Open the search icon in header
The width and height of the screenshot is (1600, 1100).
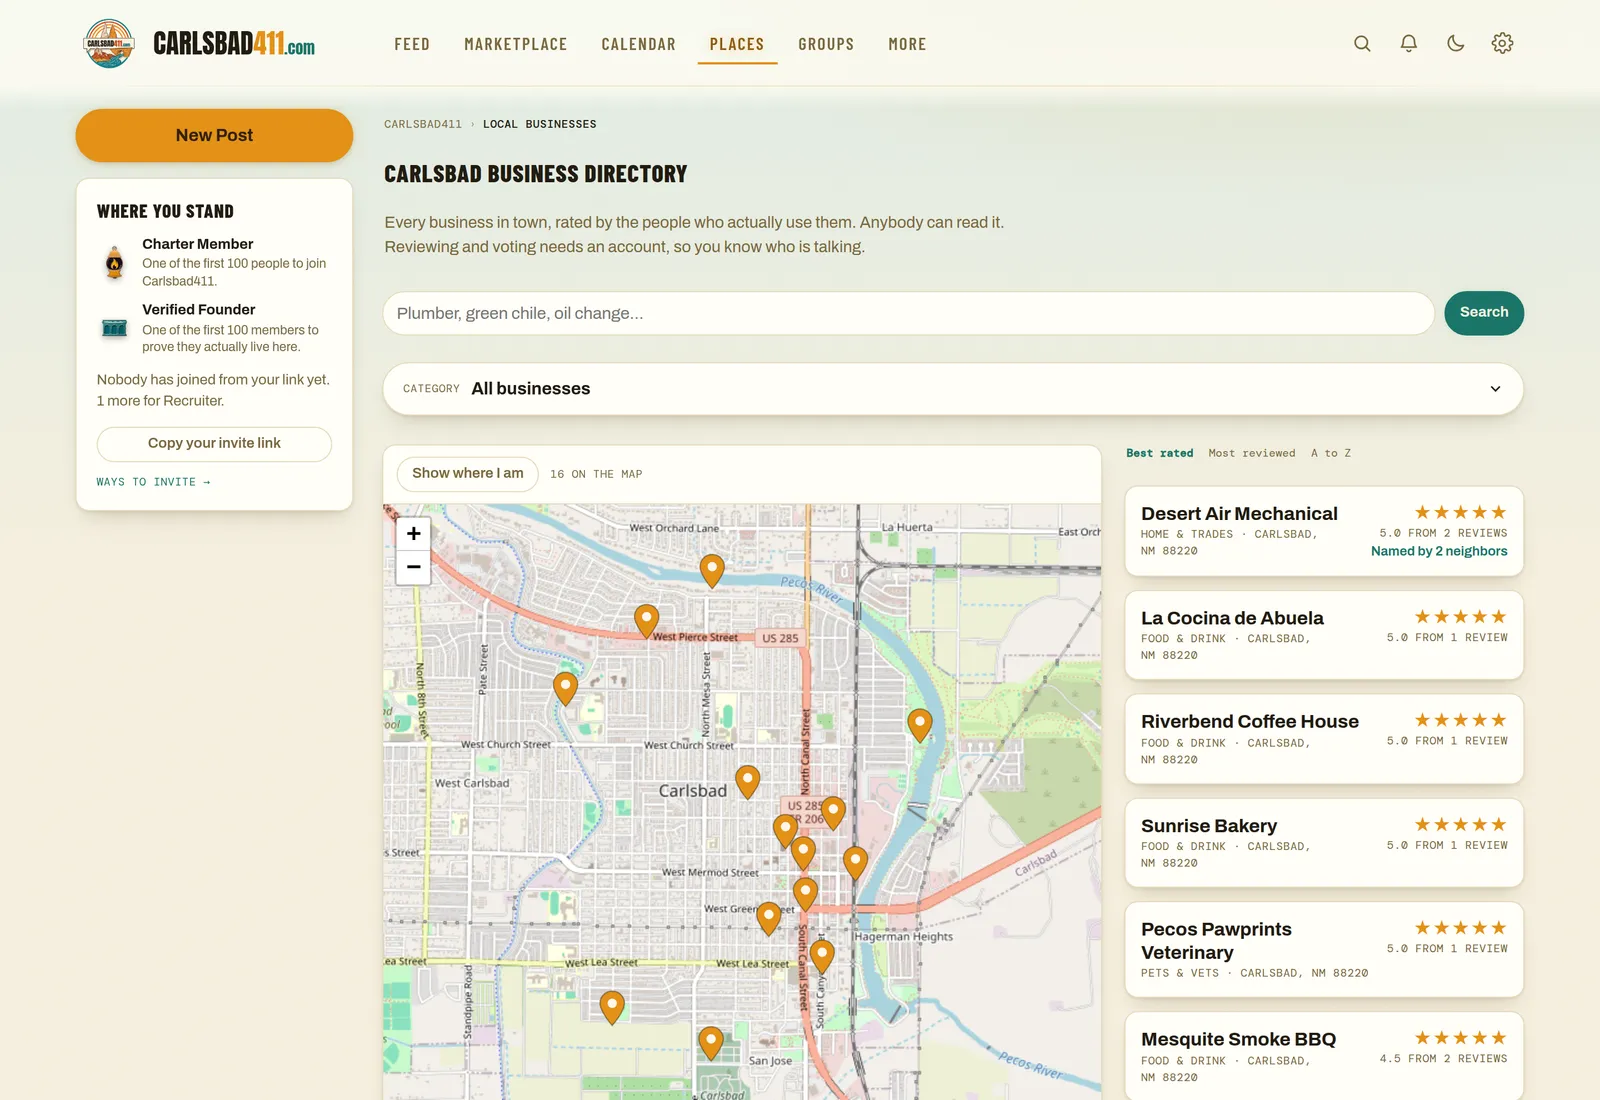[1362, 44]
